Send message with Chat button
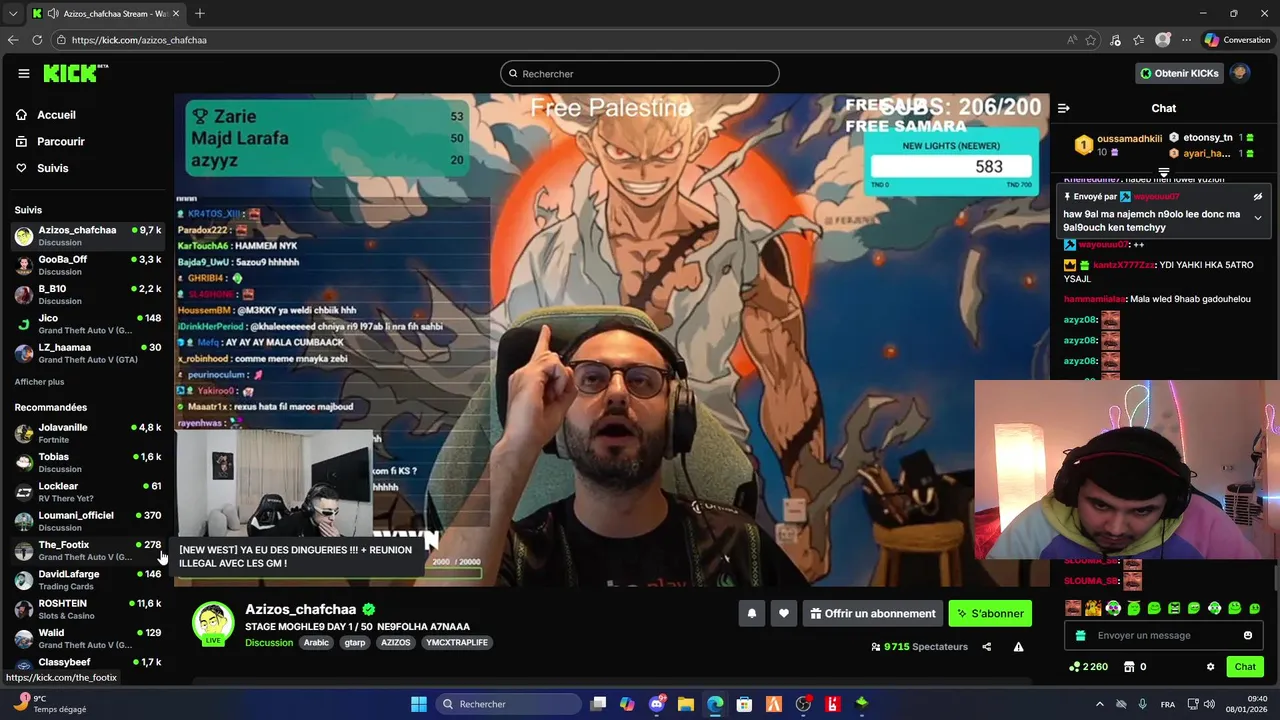1280x720 pixels. tap(1245, 667)
